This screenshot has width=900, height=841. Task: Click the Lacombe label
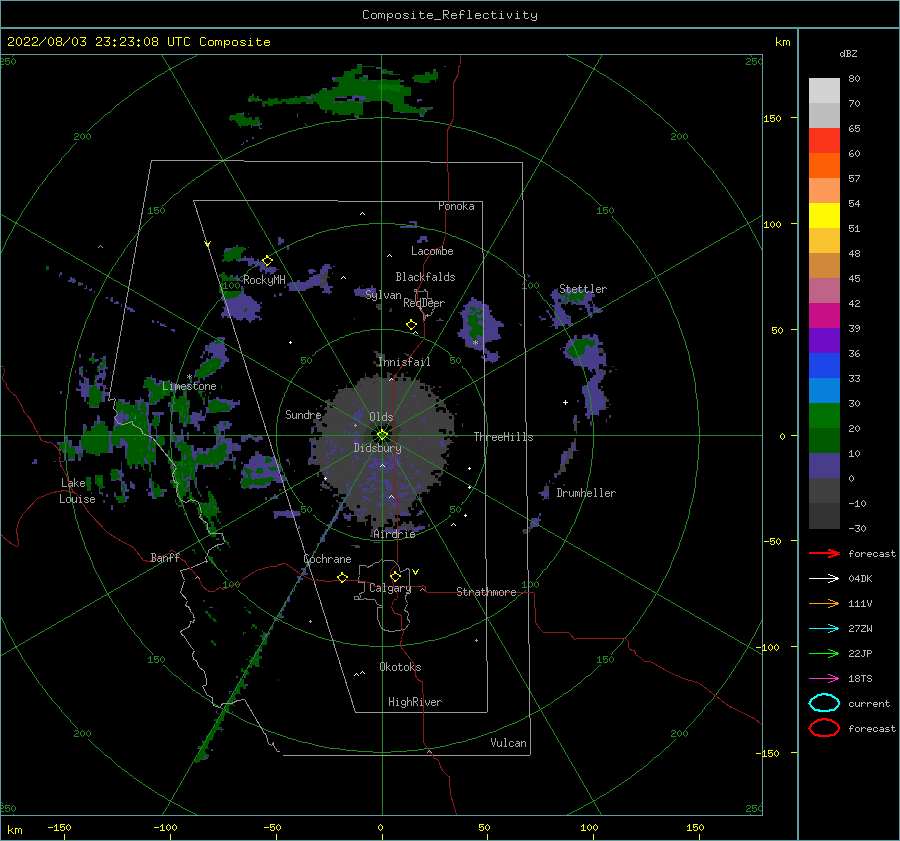coord(432,251)
